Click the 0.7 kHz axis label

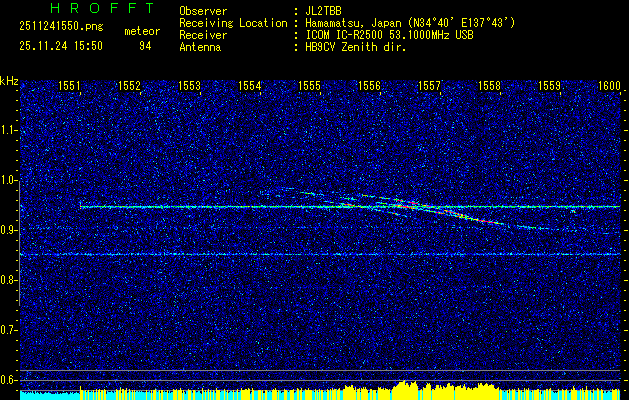tap(9, 330)
